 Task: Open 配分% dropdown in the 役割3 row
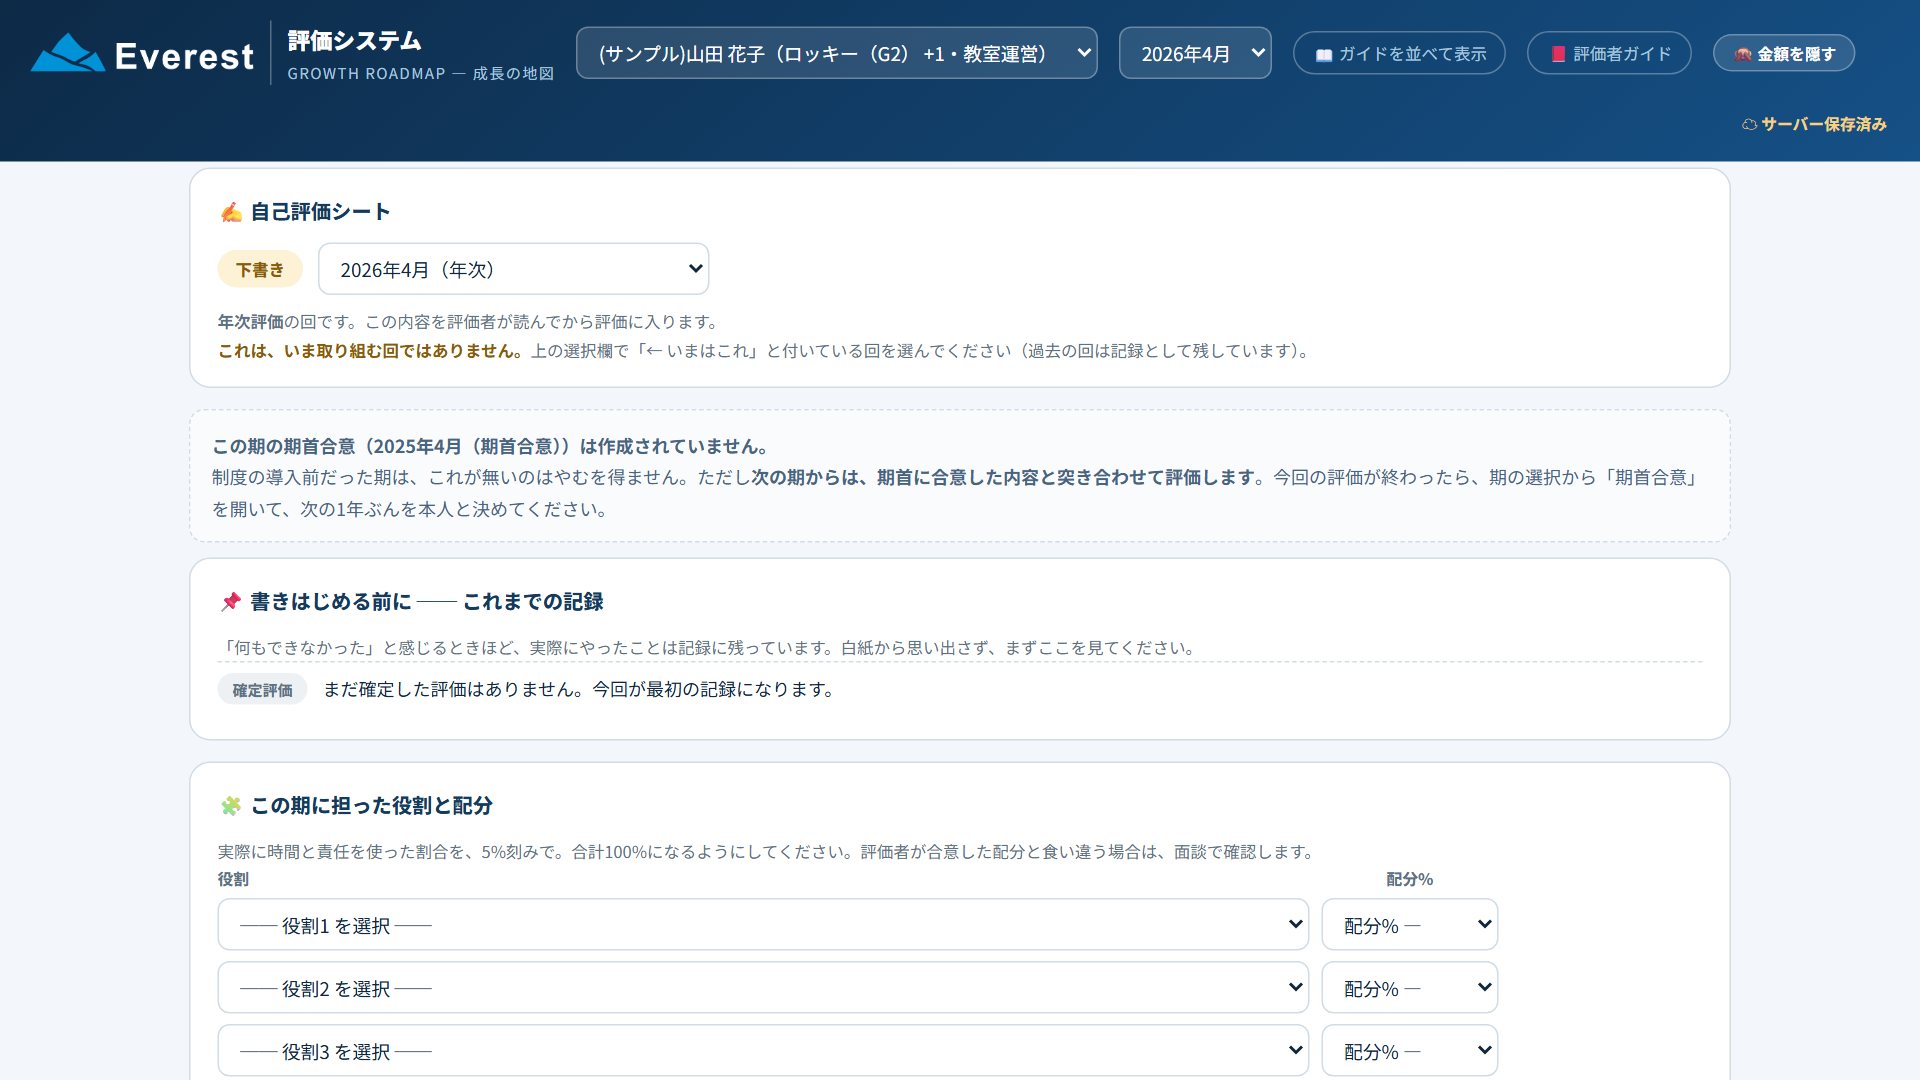pos(1410,1051)
